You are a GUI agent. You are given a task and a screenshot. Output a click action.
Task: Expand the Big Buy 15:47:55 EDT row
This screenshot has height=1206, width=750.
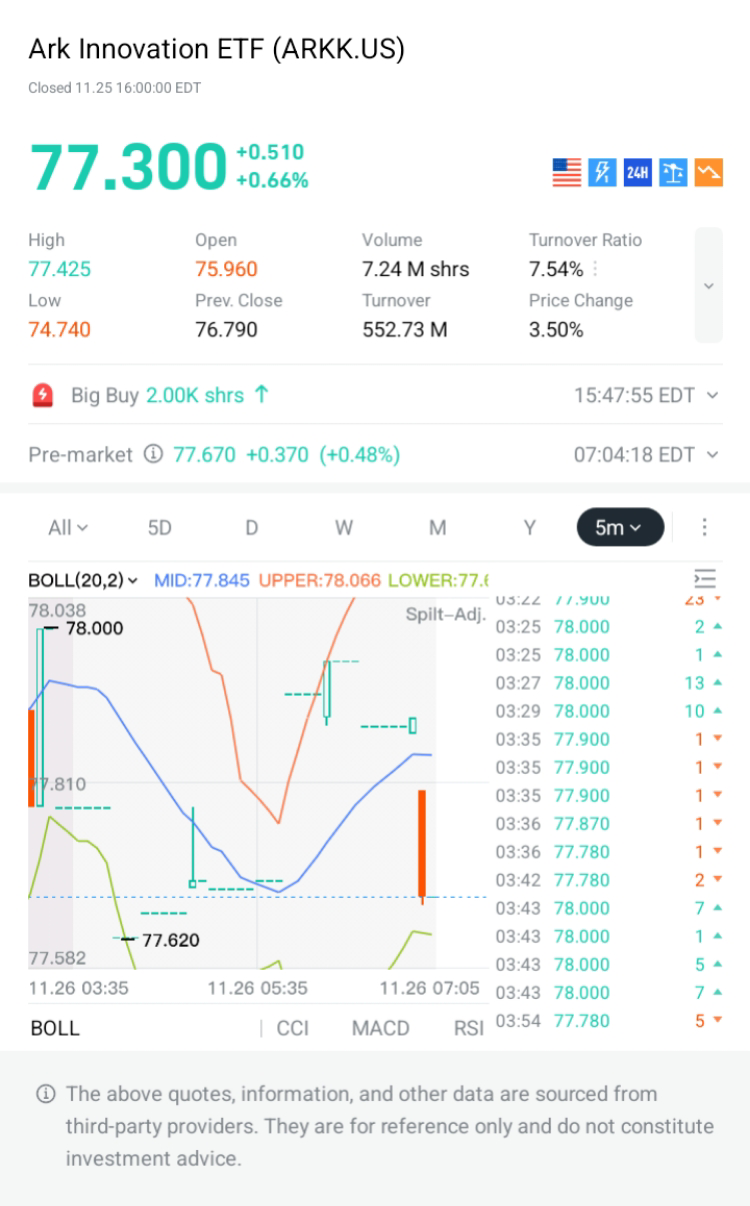pyautogui.click(x=712, y=395)
